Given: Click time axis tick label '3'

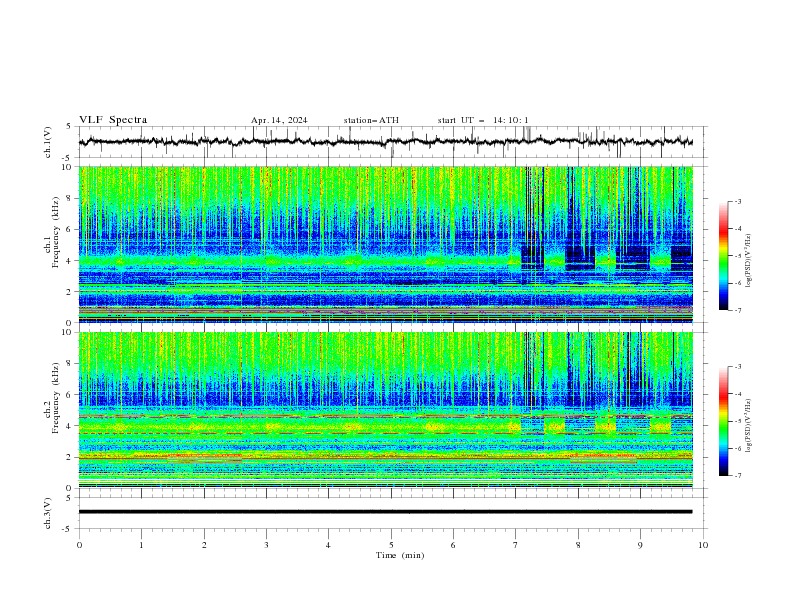Looking at the screenshot, I should tap(266, 545).
